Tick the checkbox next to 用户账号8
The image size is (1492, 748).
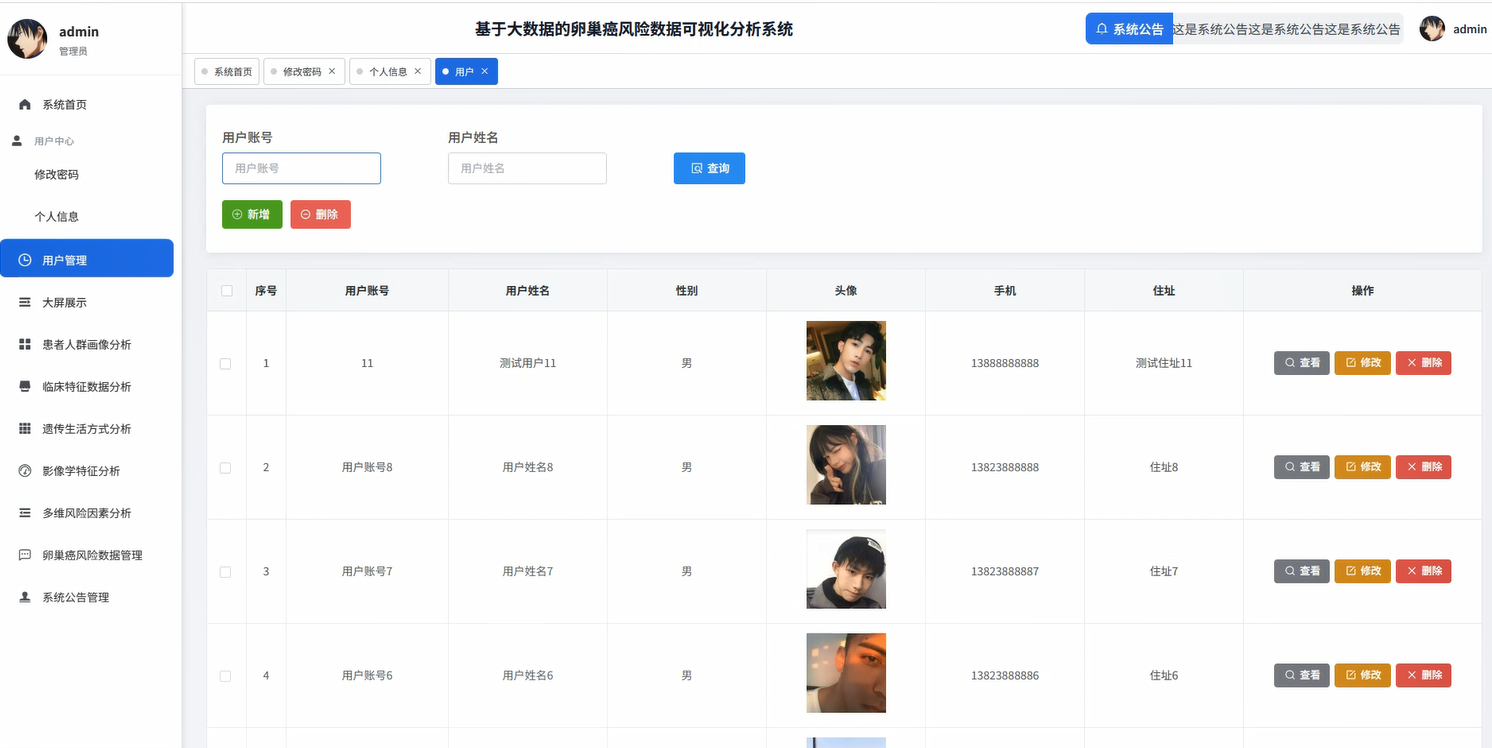click(x=226, y=466)
